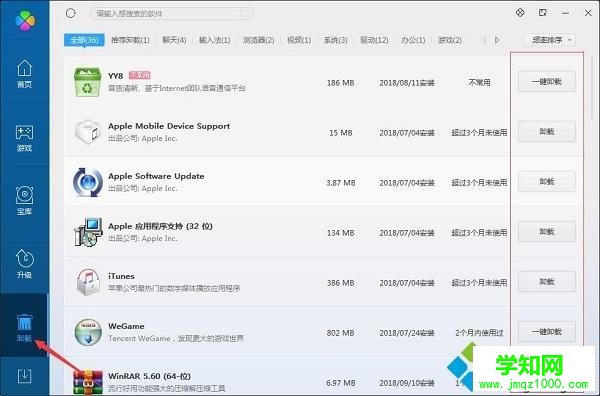The width and height of the screenshot is (600, 396).
Task: Click the Apple Software Update globe icon
Action: pos(88,183)
